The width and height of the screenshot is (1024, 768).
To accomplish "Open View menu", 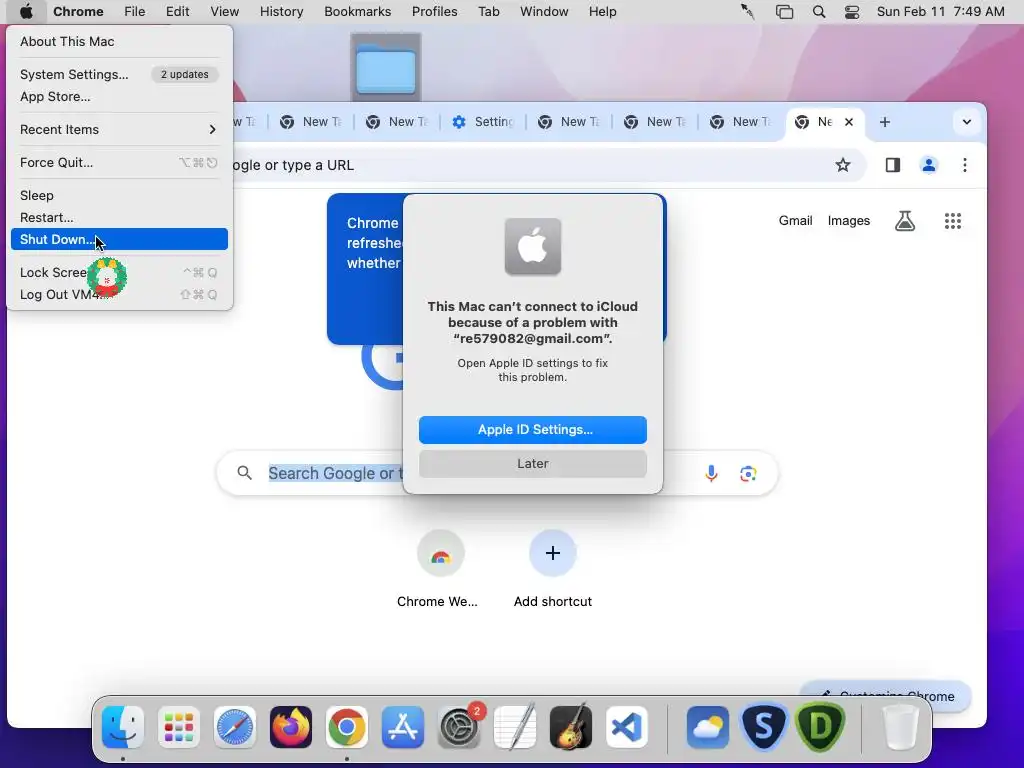I will [225, 12].
